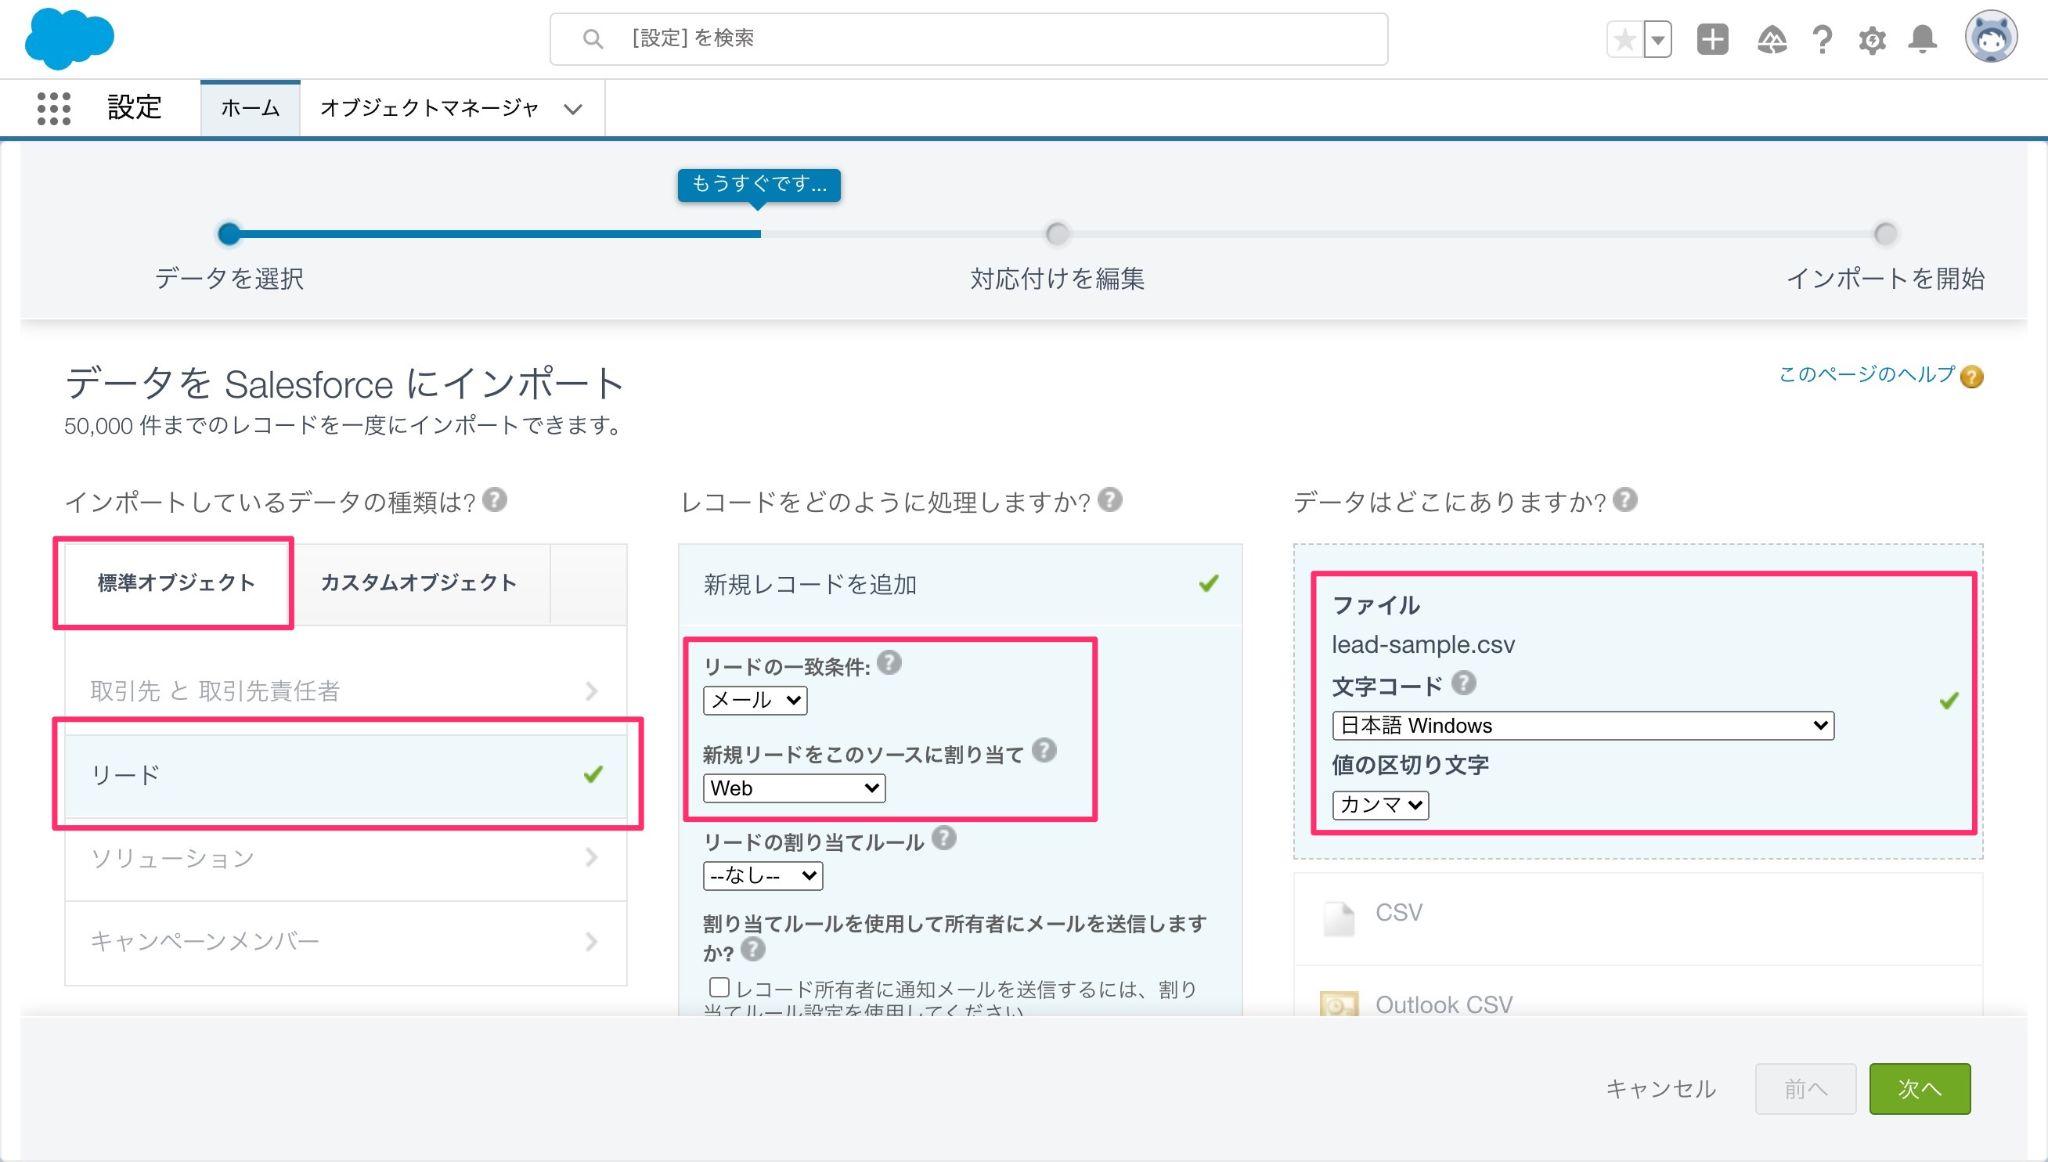This screenshot has height=1162, width=2048.
Task: Open the lead source Web dropdown
Action: click(794, 788)
